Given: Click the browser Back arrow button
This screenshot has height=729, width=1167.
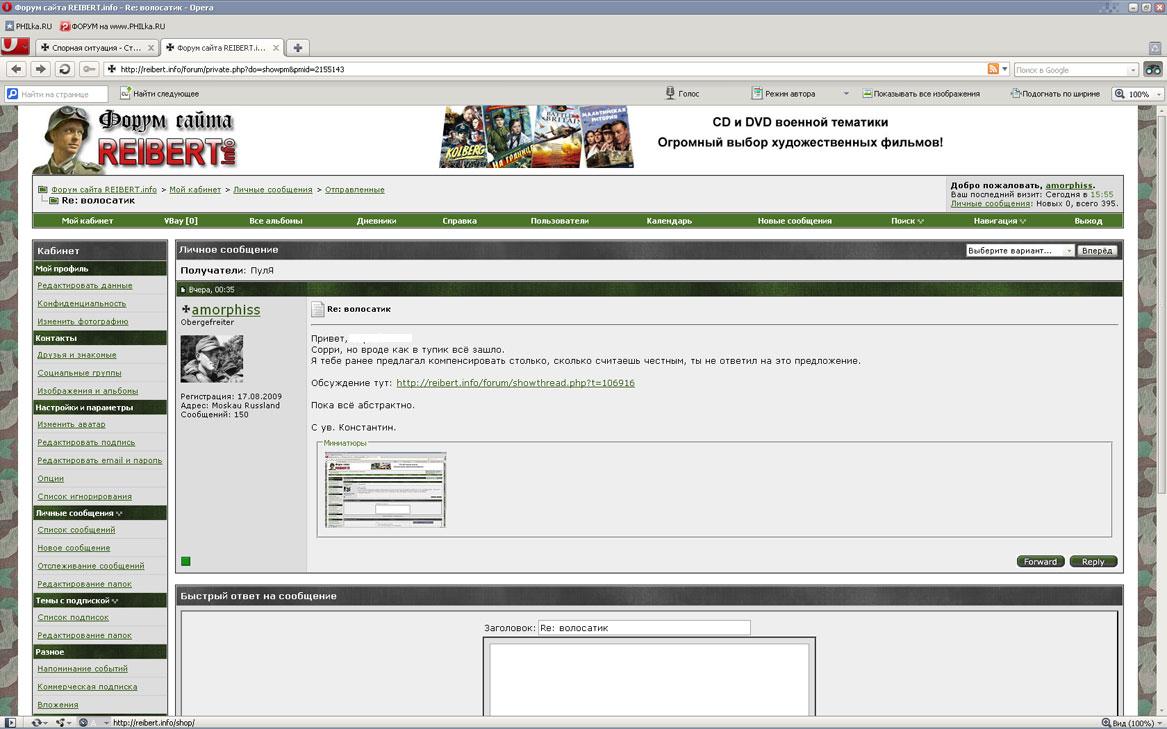Looking at the screenshot, I should coord(15,69).
